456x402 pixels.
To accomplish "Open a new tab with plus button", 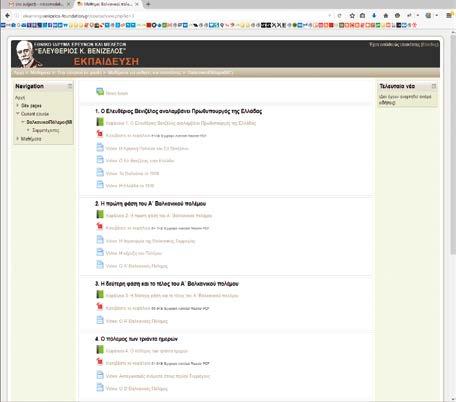I will pos(148,4).
